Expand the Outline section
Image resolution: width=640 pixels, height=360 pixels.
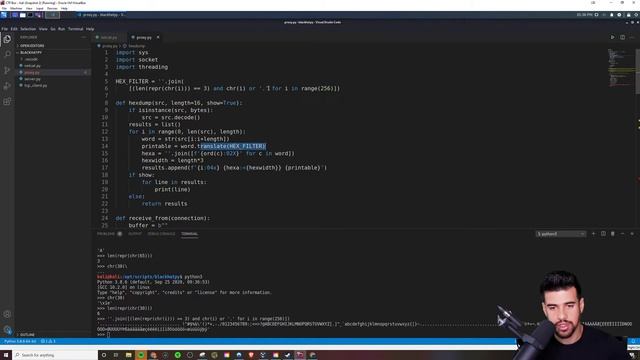tap(27, 335)
